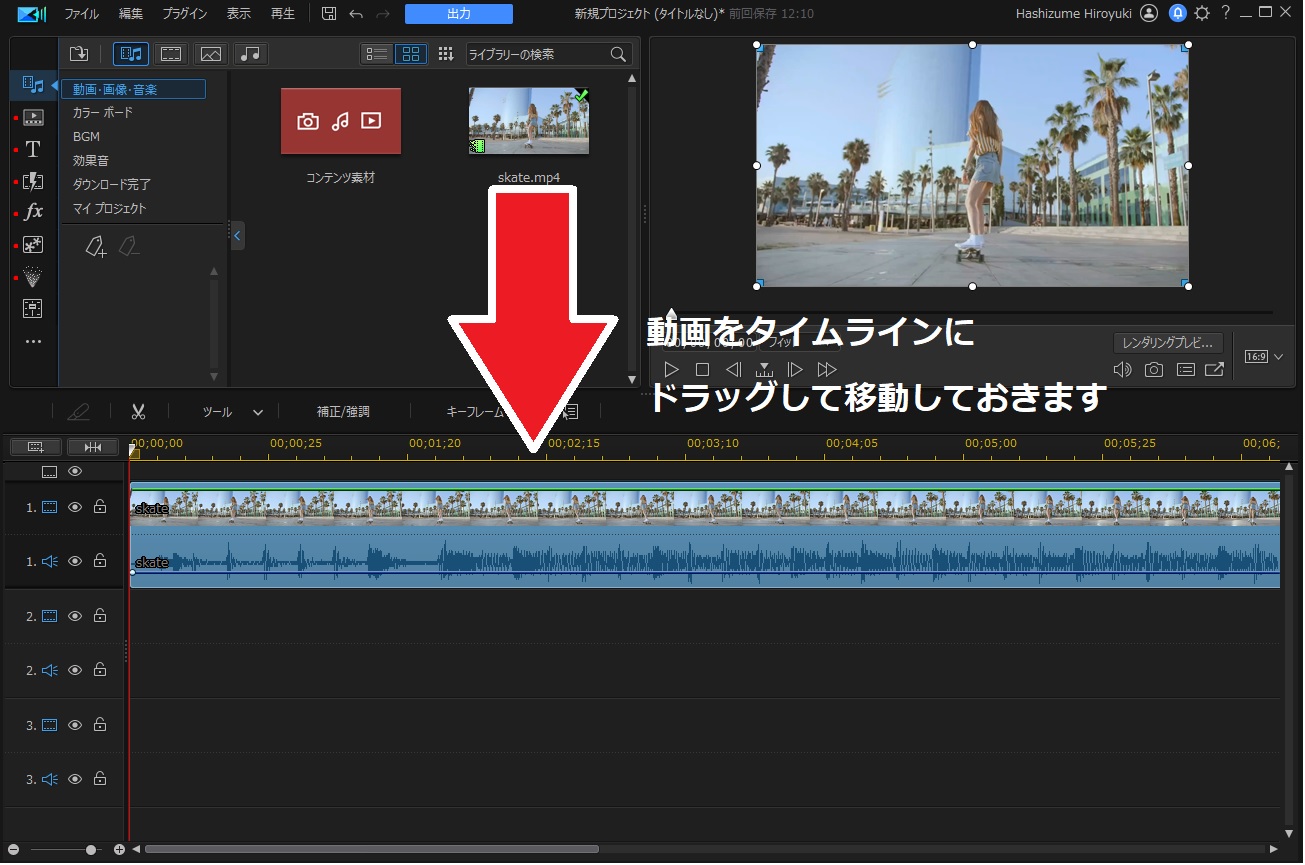The height and width of the screenshot is (865, 1305).
Task: Filter the library to images only
Action: (211, 54)
